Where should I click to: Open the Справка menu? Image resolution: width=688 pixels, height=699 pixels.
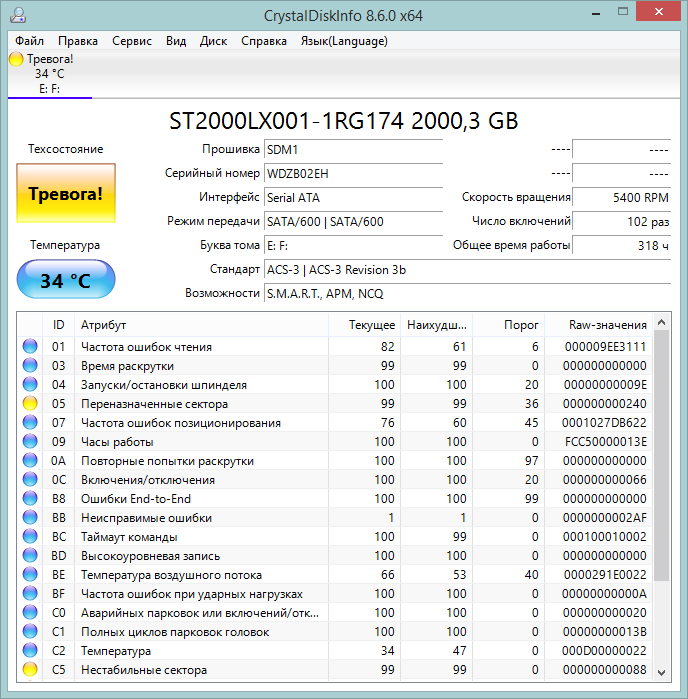tap(264, 41)
